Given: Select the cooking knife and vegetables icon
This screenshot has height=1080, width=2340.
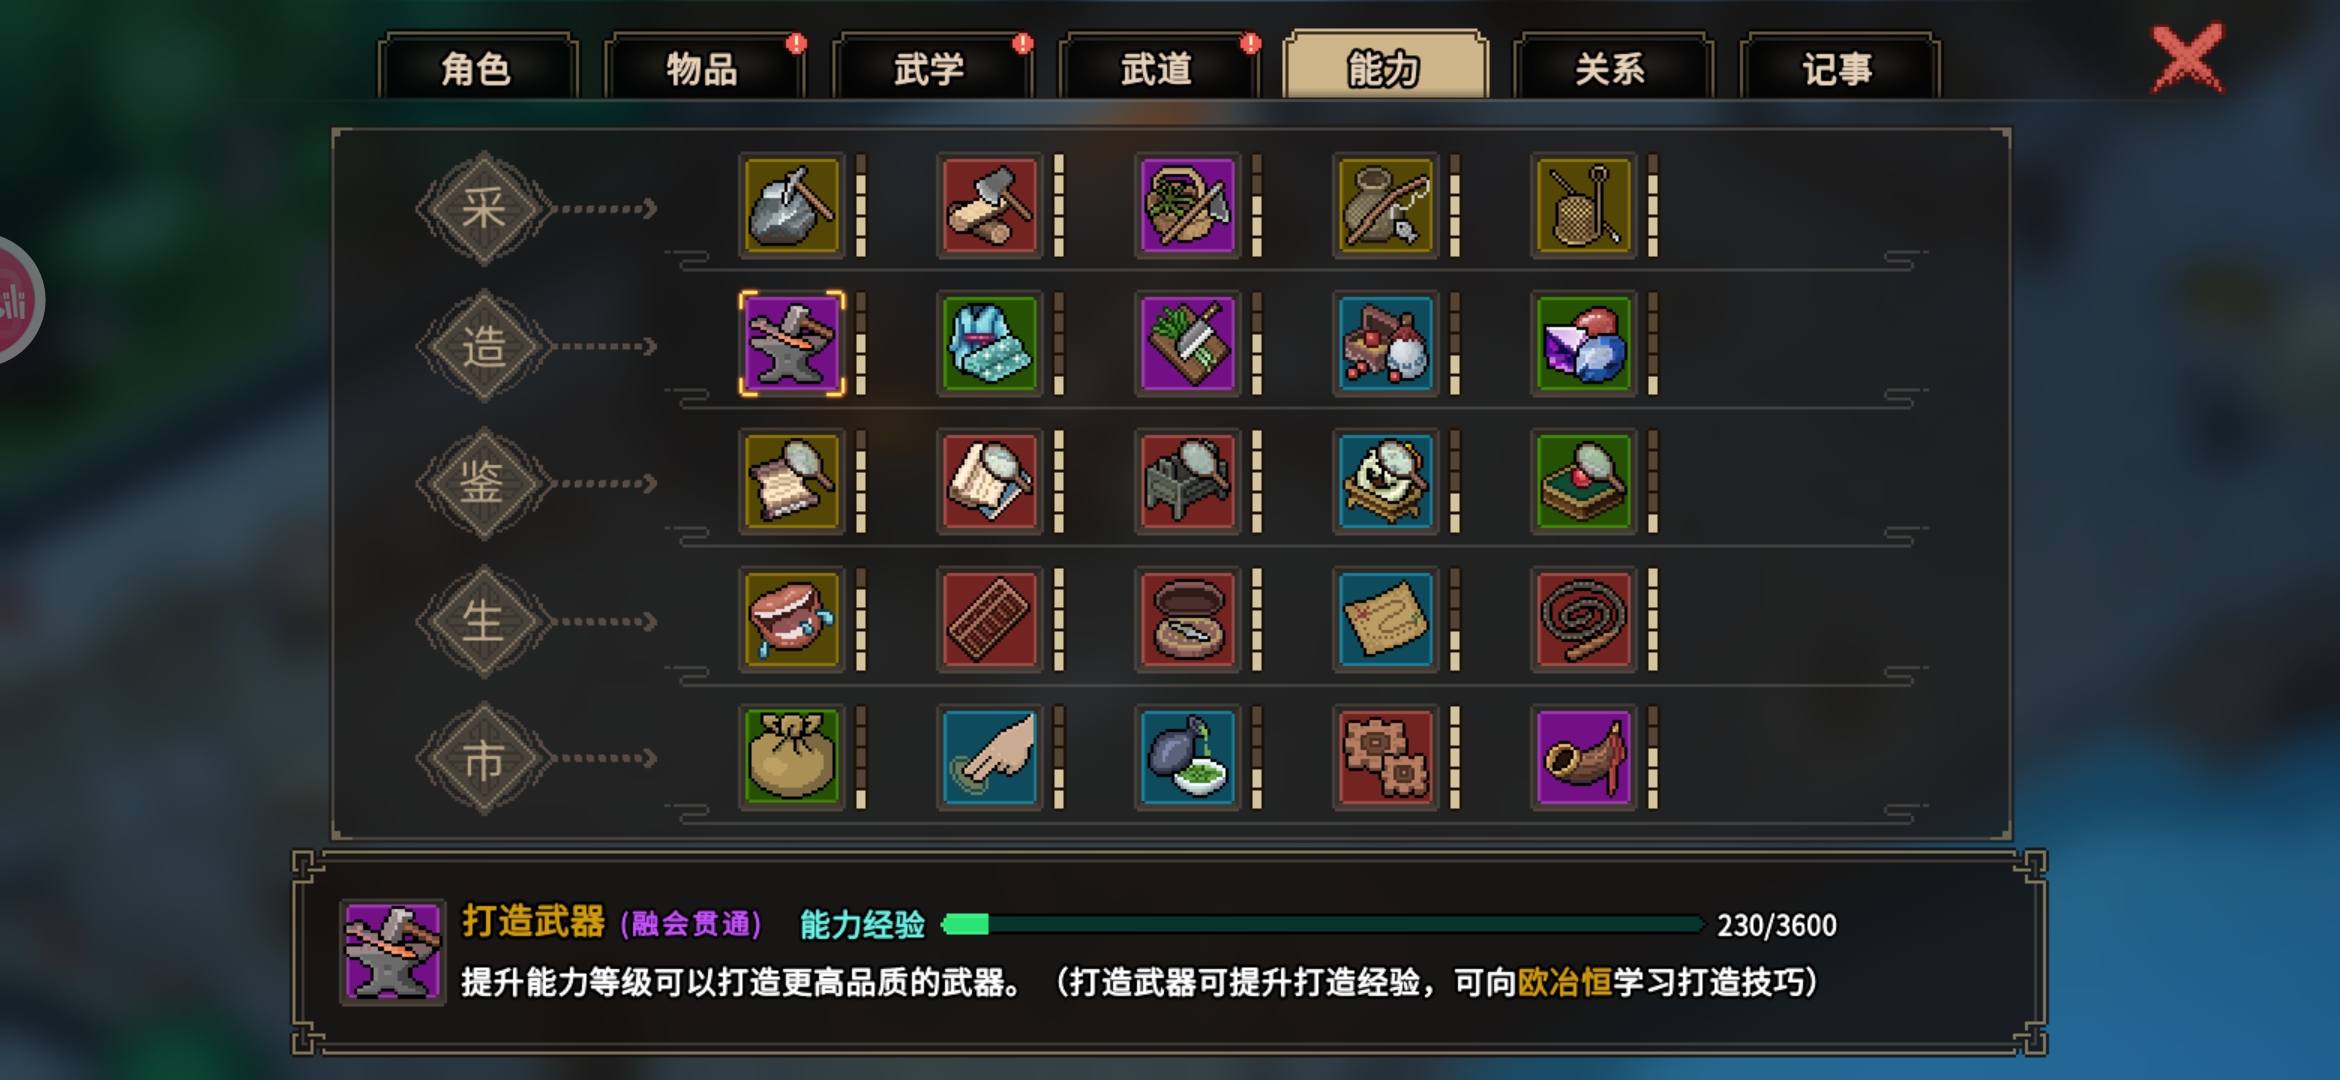Looking at the screenshot, I should pos(1187,344).
